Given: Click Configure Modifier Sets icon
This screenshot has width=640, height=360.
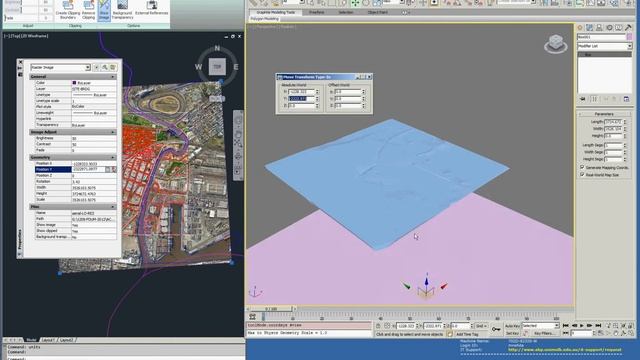Looking at the screenshot, I should click(627, 99).
